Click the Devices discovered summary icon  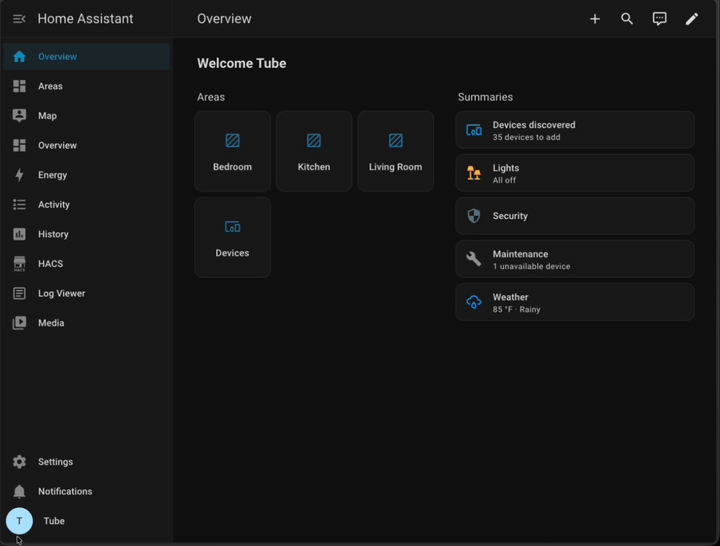474,130
